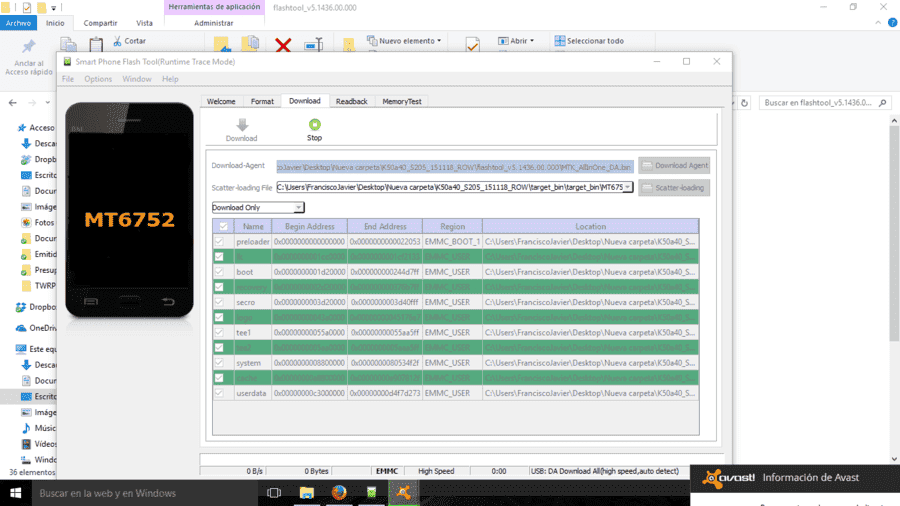Click the copy icon in Explorer ribbon
Screen dimensions: 900x506
pos(68,44)
